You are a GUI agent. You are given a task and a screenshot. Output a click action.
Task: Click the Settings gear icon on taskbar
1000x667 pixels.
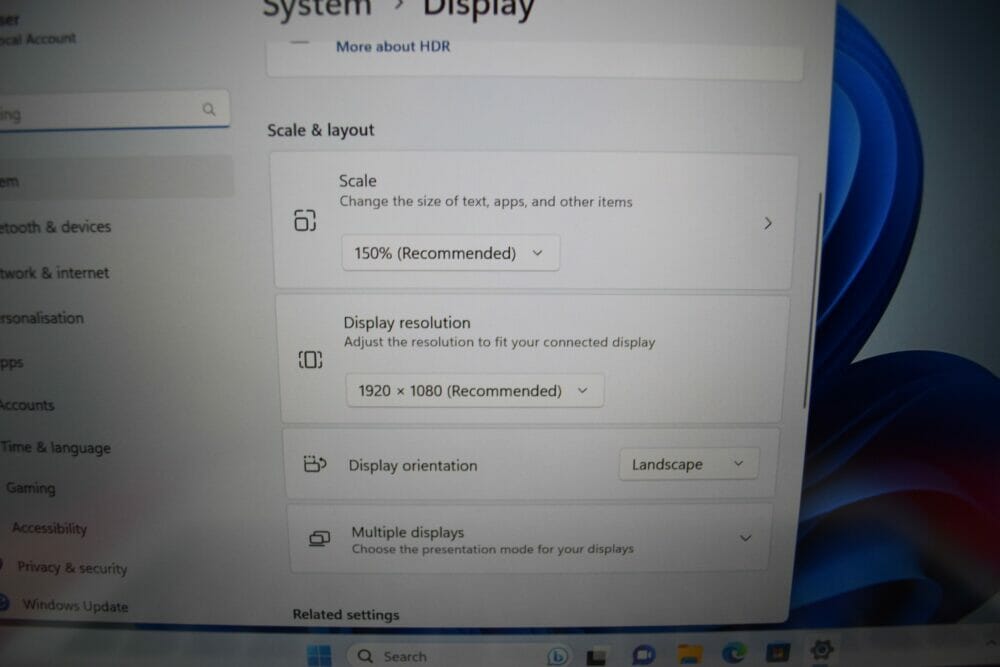click(x=821, y=650)
